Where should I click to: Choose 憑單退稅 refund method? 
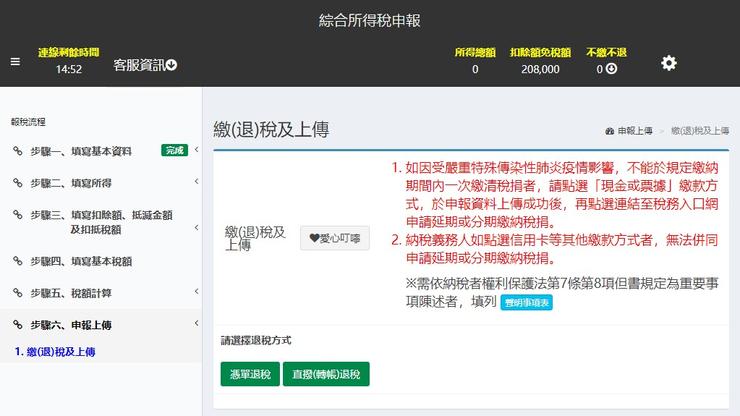click(250, 375)
